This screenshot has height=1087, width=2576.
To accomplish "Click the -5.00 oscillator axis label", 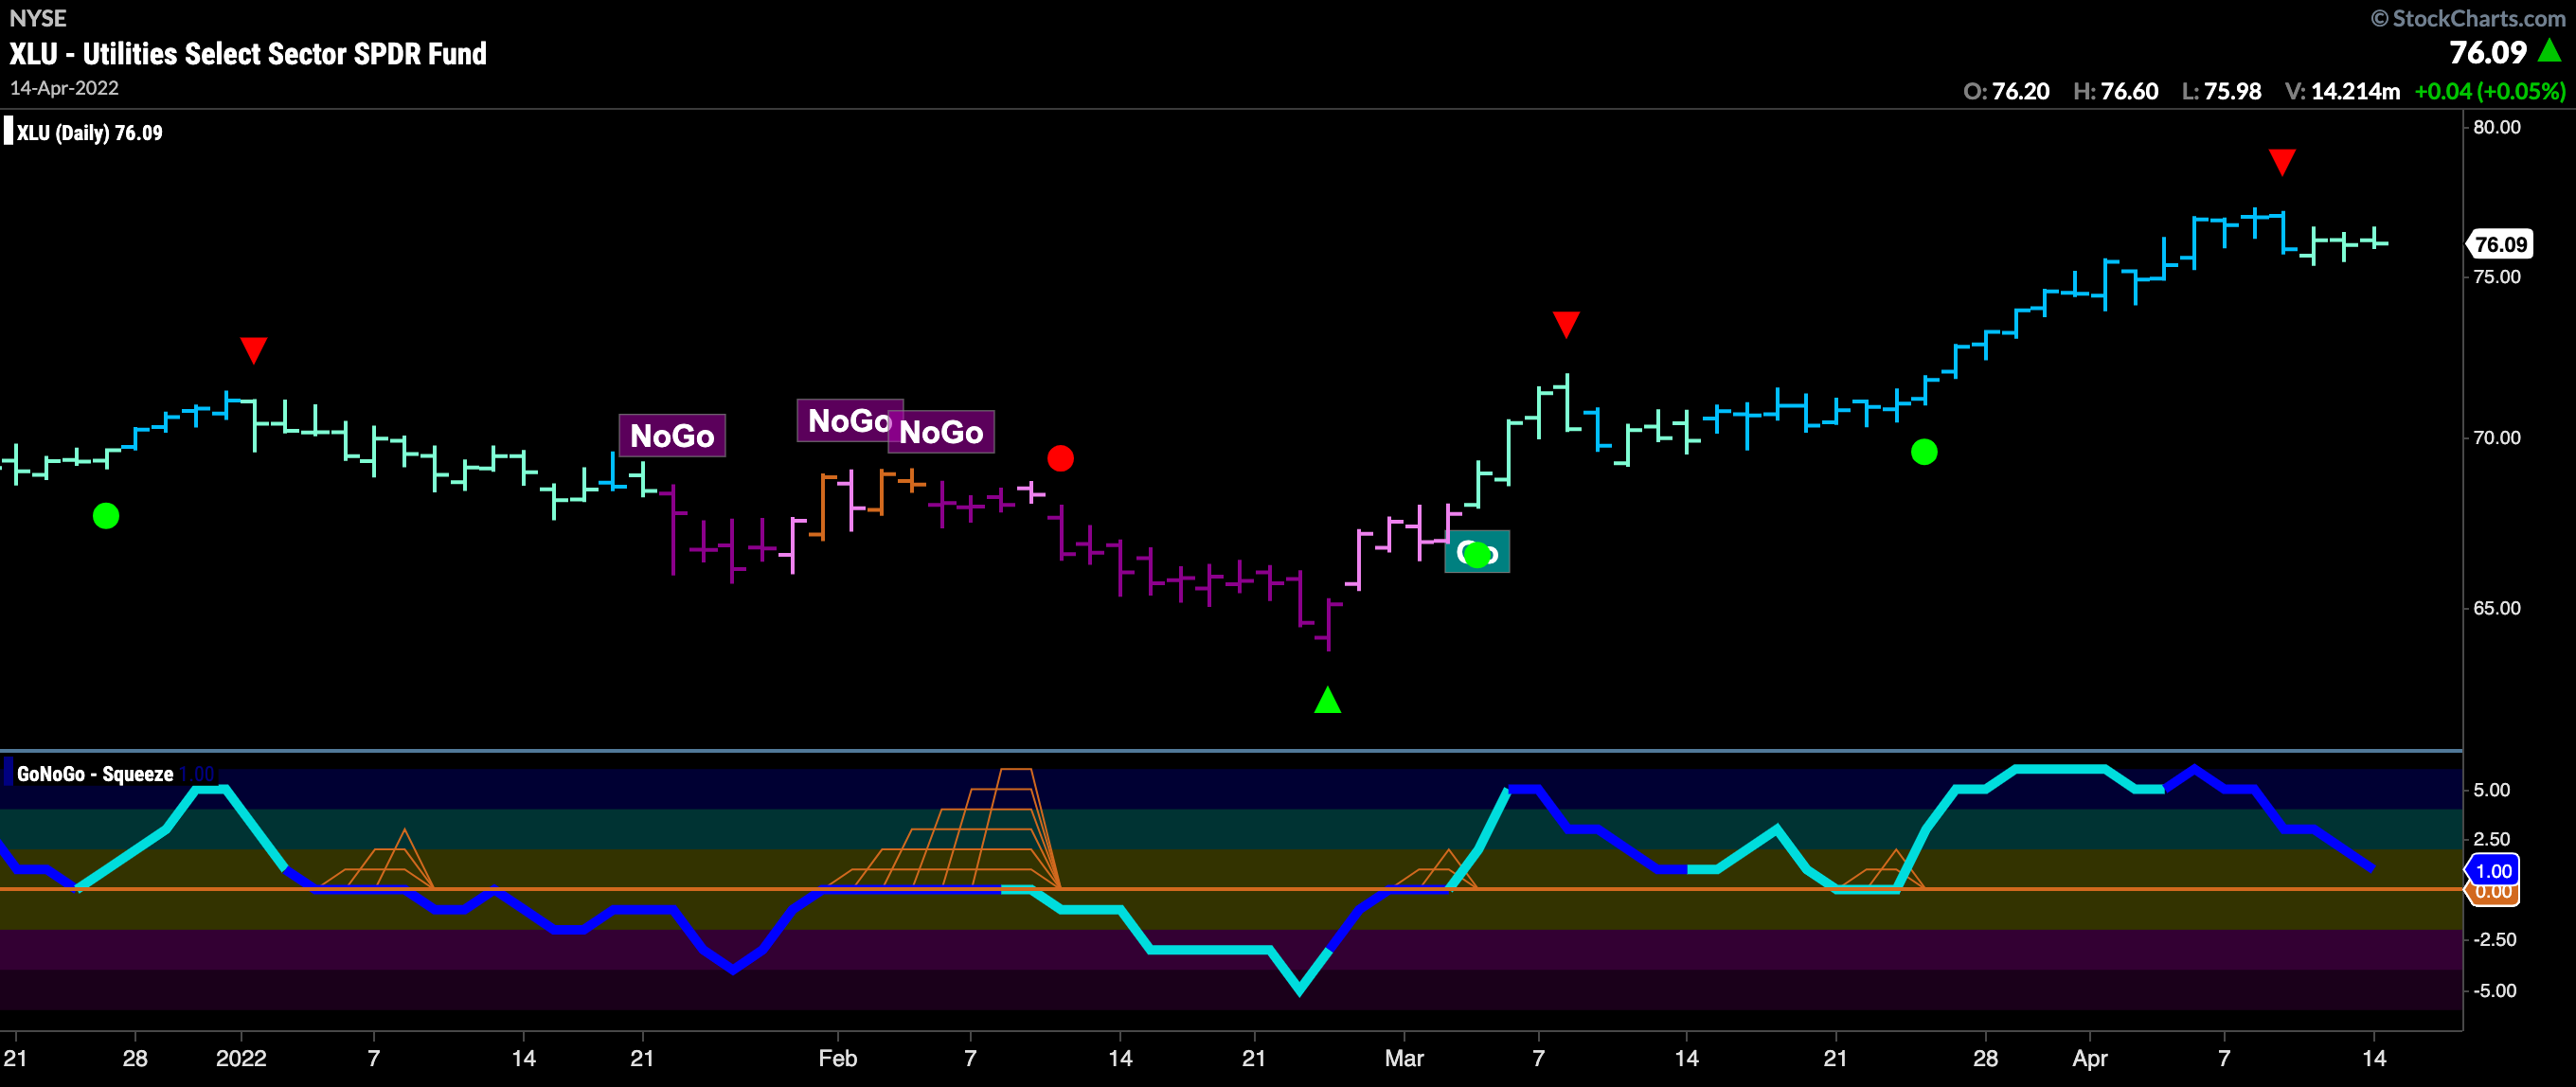I will pyautogui.click(x=2494, y=991).
